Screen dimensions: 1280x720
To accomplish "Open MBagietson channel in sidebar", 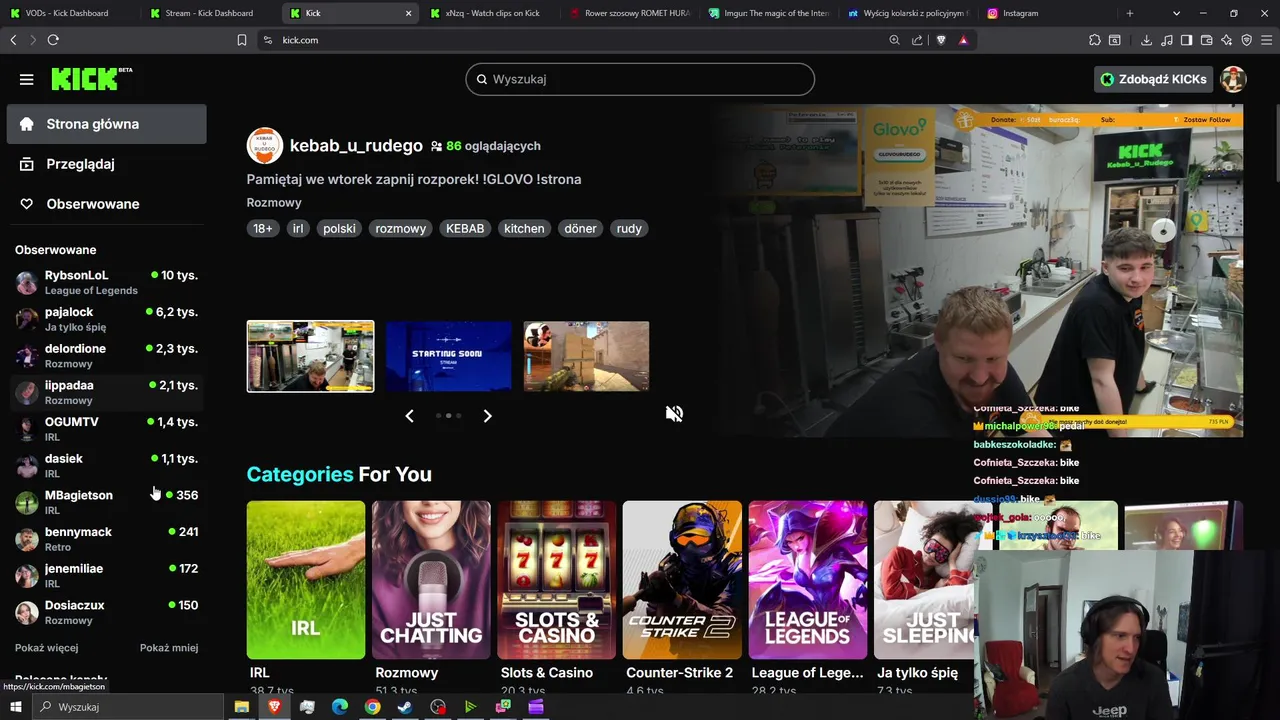I will [x=106, y=502].
